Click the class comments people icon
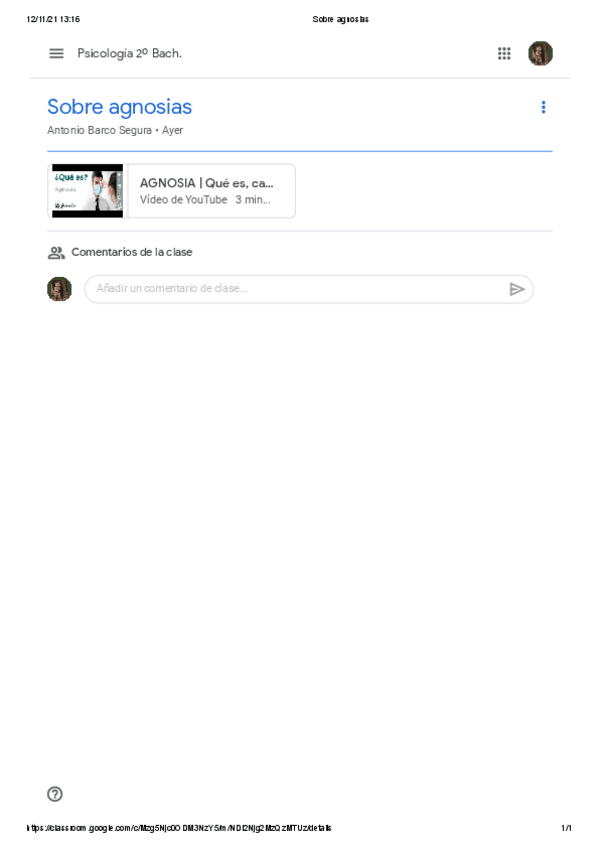Screen dimensions: 599x848 click(56, 253)
